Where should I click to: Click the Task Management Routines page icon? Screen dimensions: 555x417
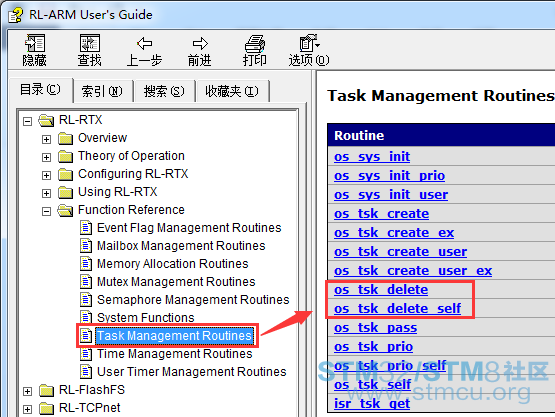click(x=86, y=336)
